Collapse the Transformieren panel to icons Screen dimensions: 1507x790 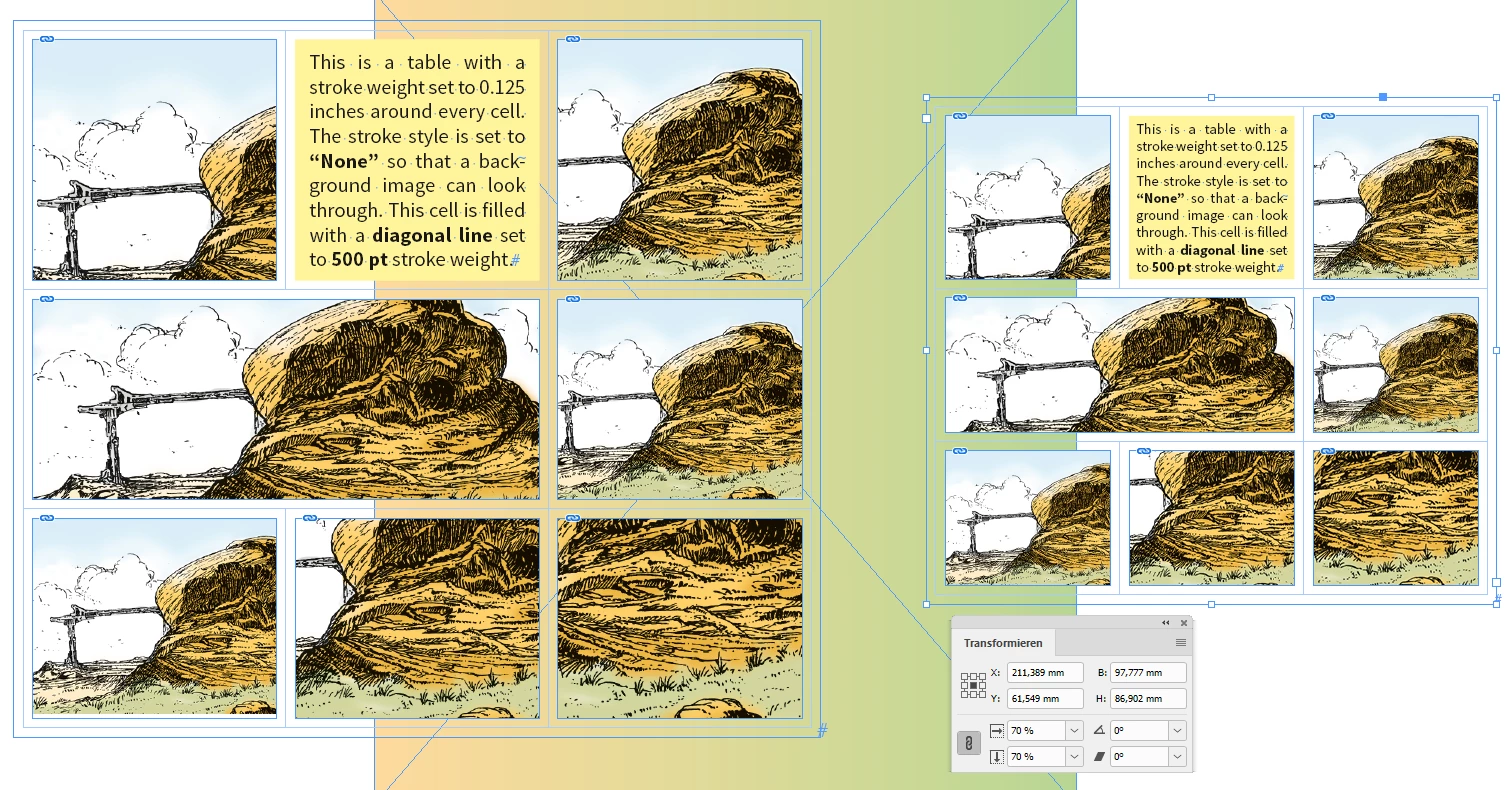pyautogui.click(x=1165, y=622)
